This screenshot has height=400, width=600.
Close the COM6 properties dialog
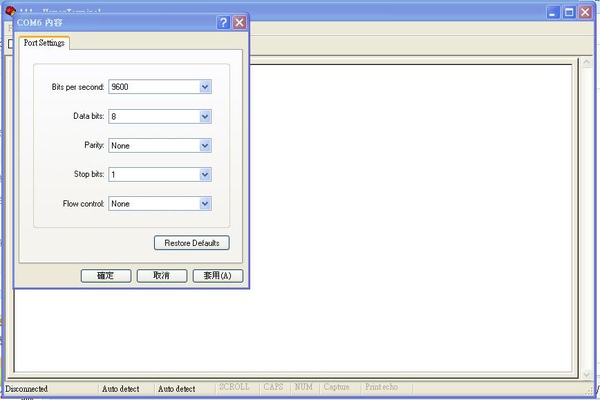coord(240,23)
